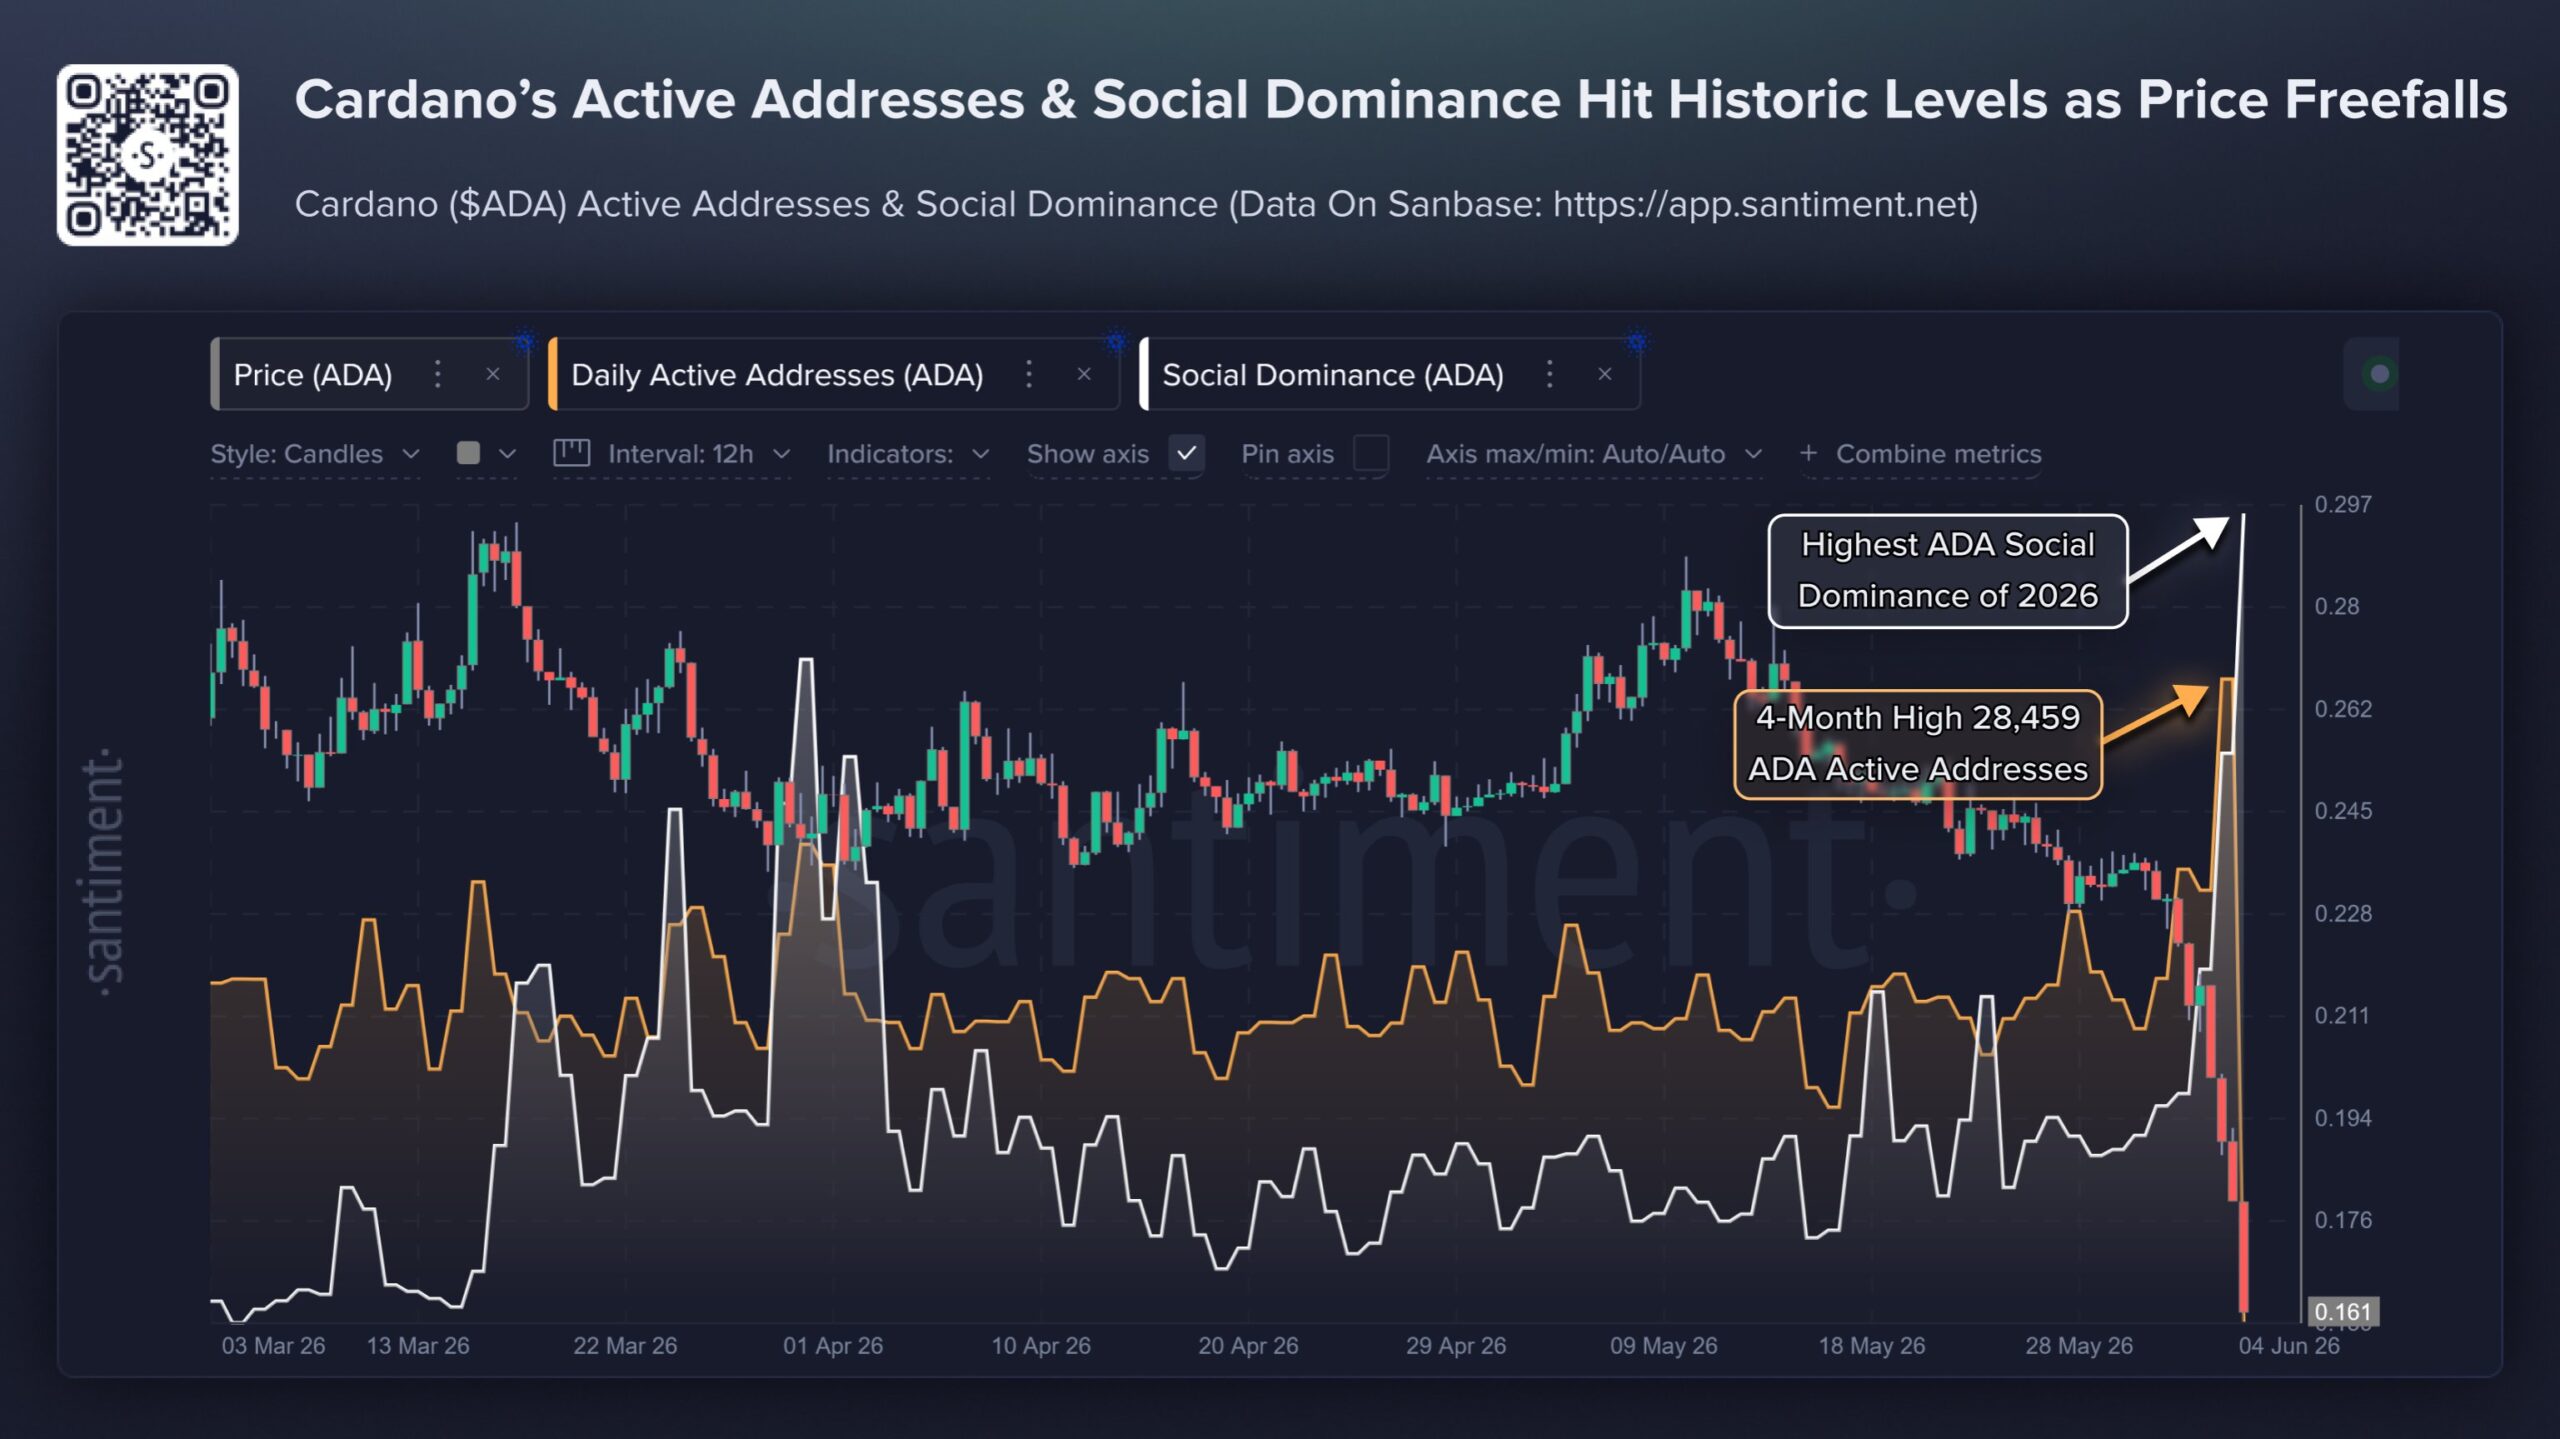Viewport: 2560px width, 1439px height.
Task: Remove the Social Dominance (ADA) metric
Action: click(x=1605, y=374)
